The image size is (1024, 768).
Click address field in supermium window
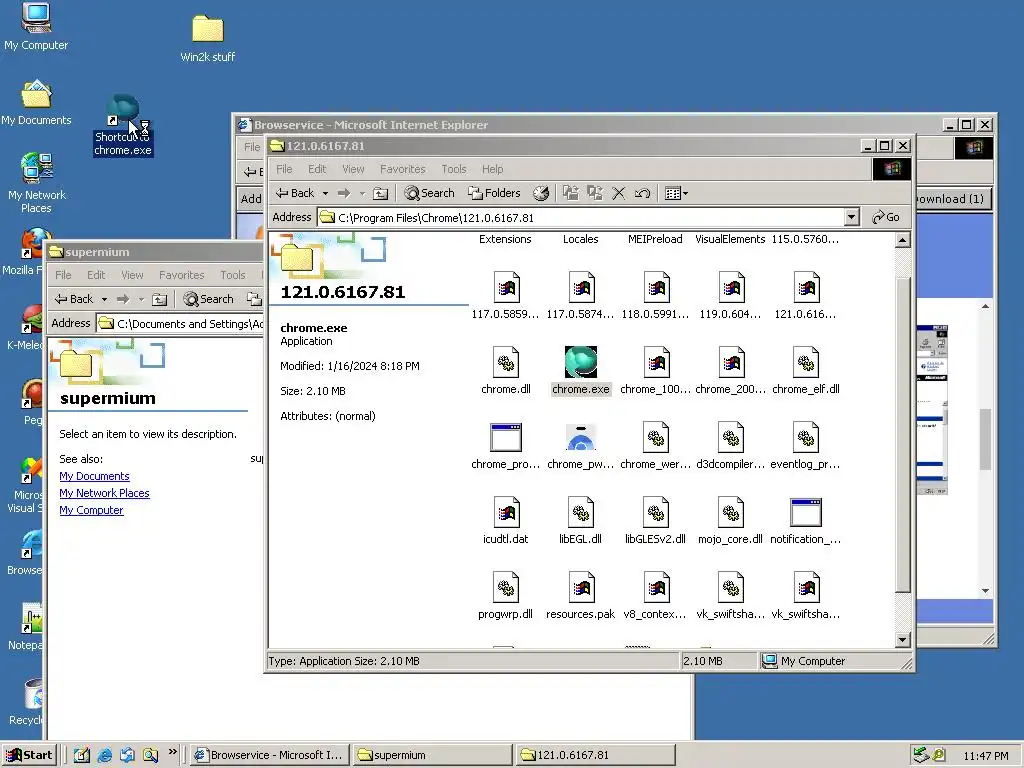tap(180, 323)
